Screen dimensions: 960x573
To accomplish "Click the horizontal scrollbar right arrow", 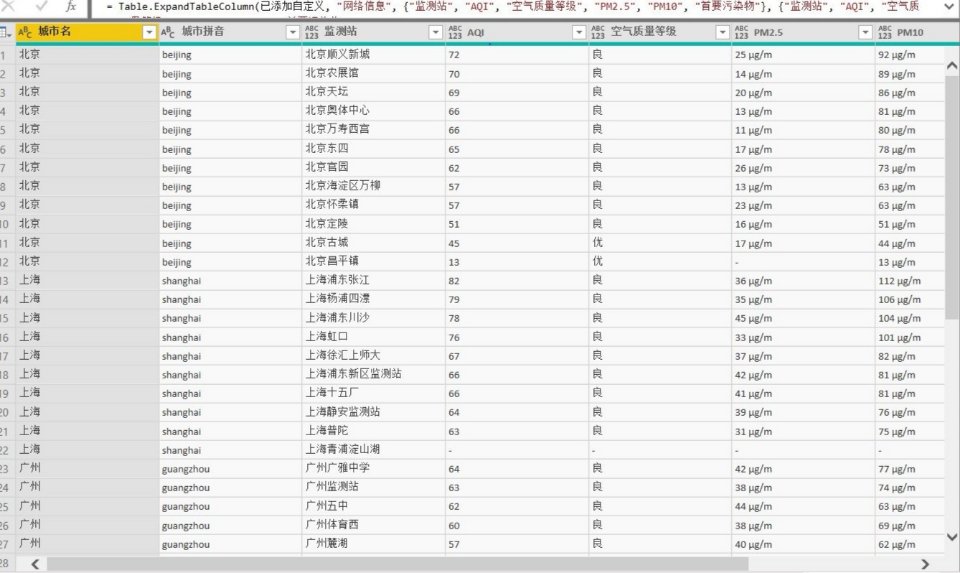I will pos(925,564).
